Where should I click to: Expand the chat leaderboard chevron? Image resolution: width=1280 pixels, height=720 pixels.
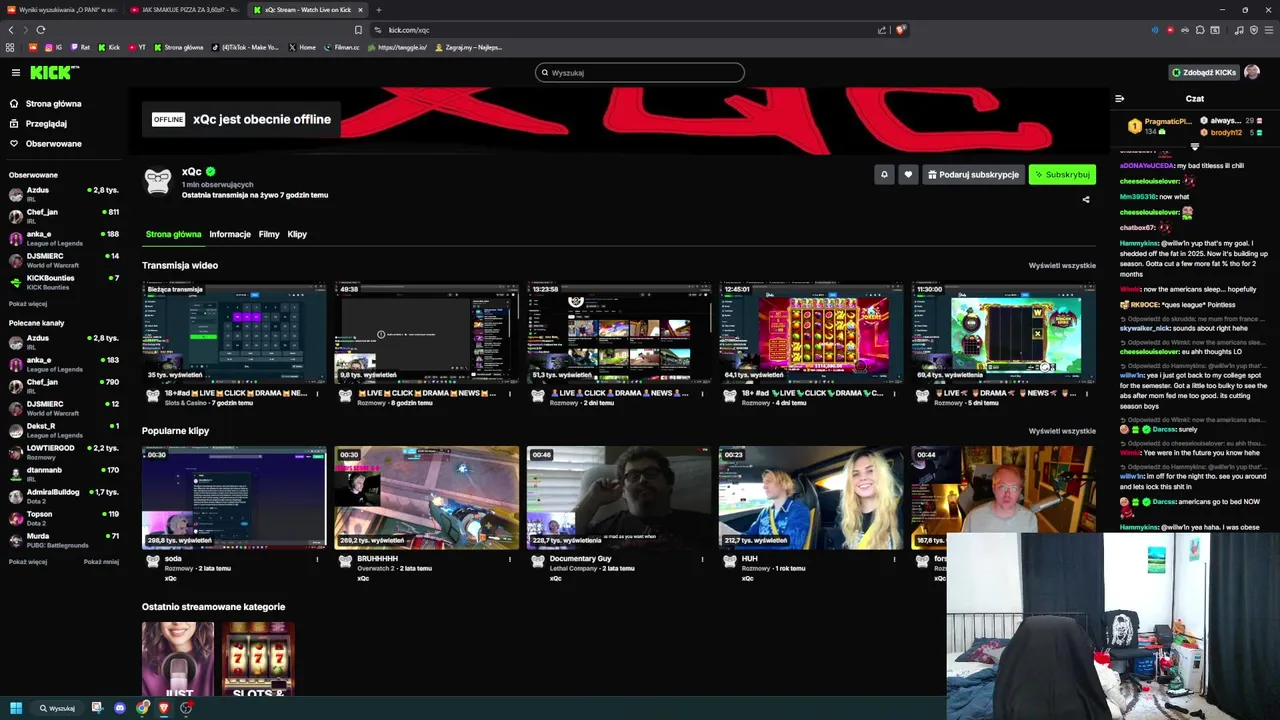click(1194, 146)
